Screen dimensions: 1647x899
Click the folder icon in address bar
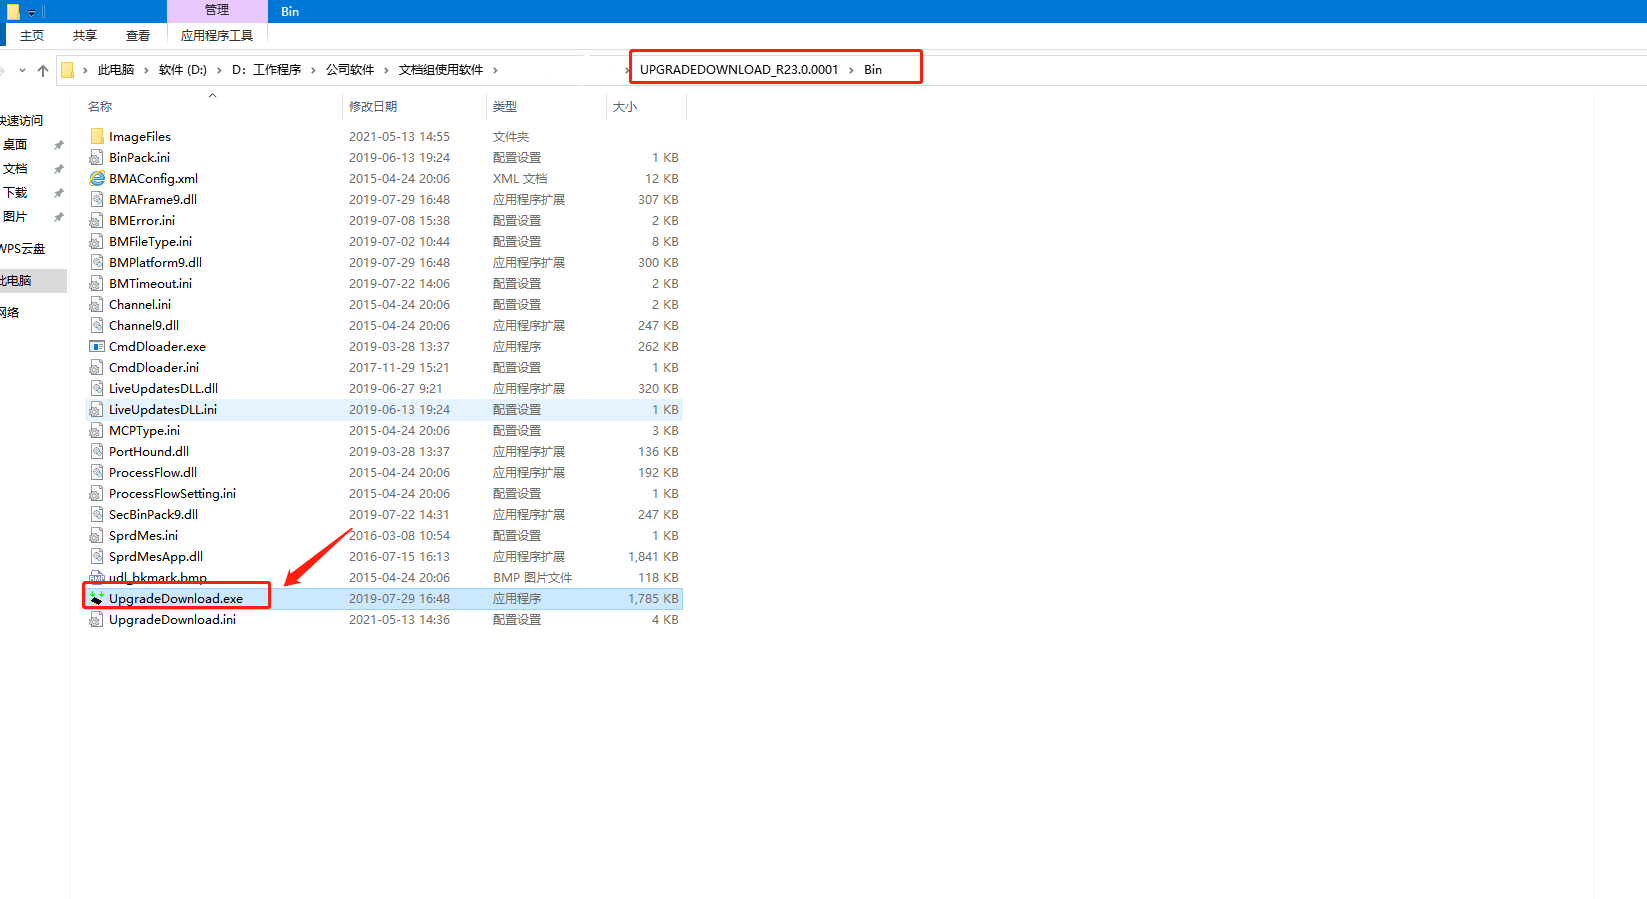point(68,70)
